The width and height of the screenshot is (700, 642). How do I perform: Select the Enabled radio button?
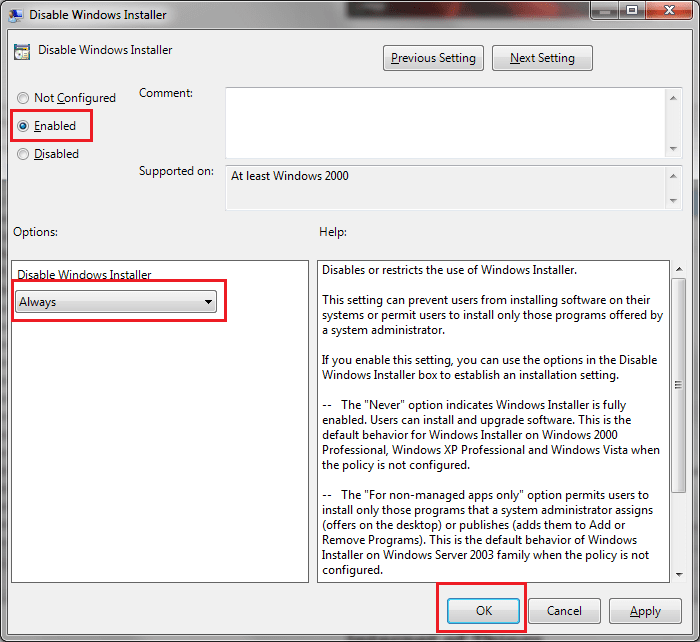pyautogui.click(x=23, y=126)
